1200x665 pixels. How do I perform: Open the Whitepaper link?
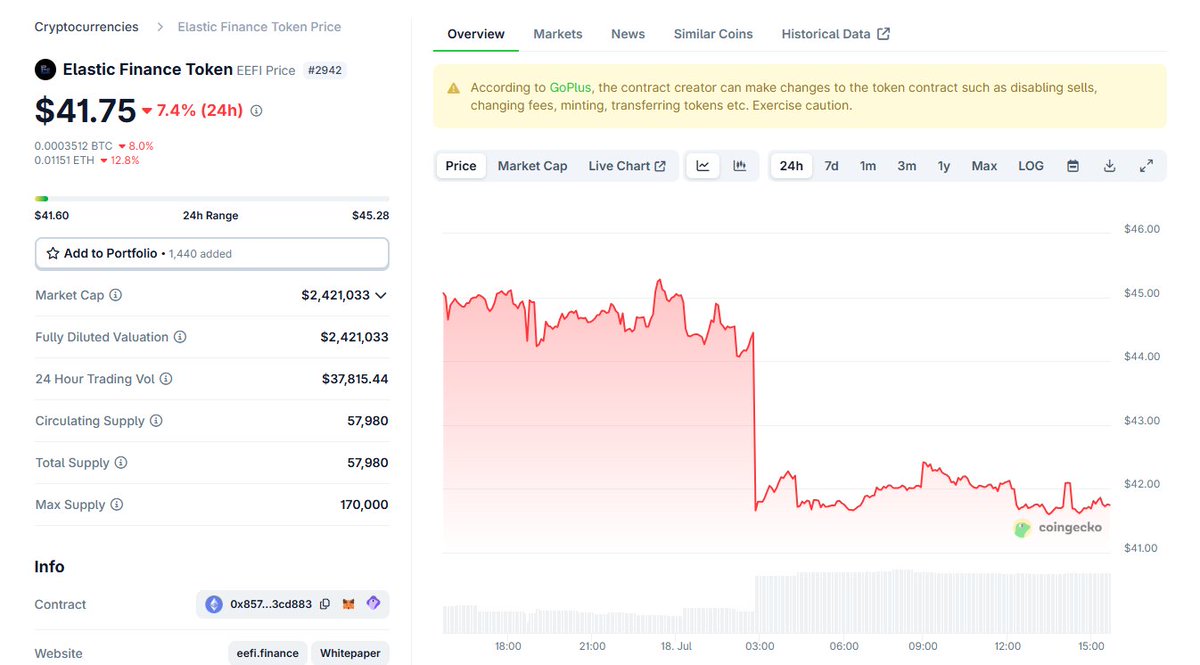click(x=350, y=653)
